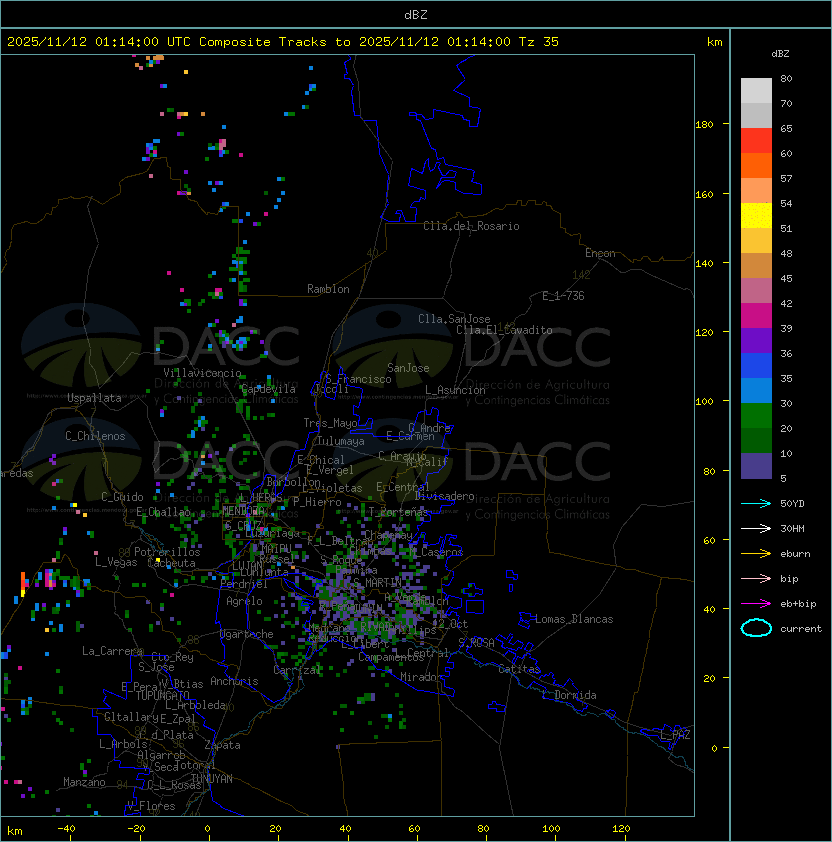Click the 'E_Challao' map label
This screenshot has height=842, width=832.
163,512
